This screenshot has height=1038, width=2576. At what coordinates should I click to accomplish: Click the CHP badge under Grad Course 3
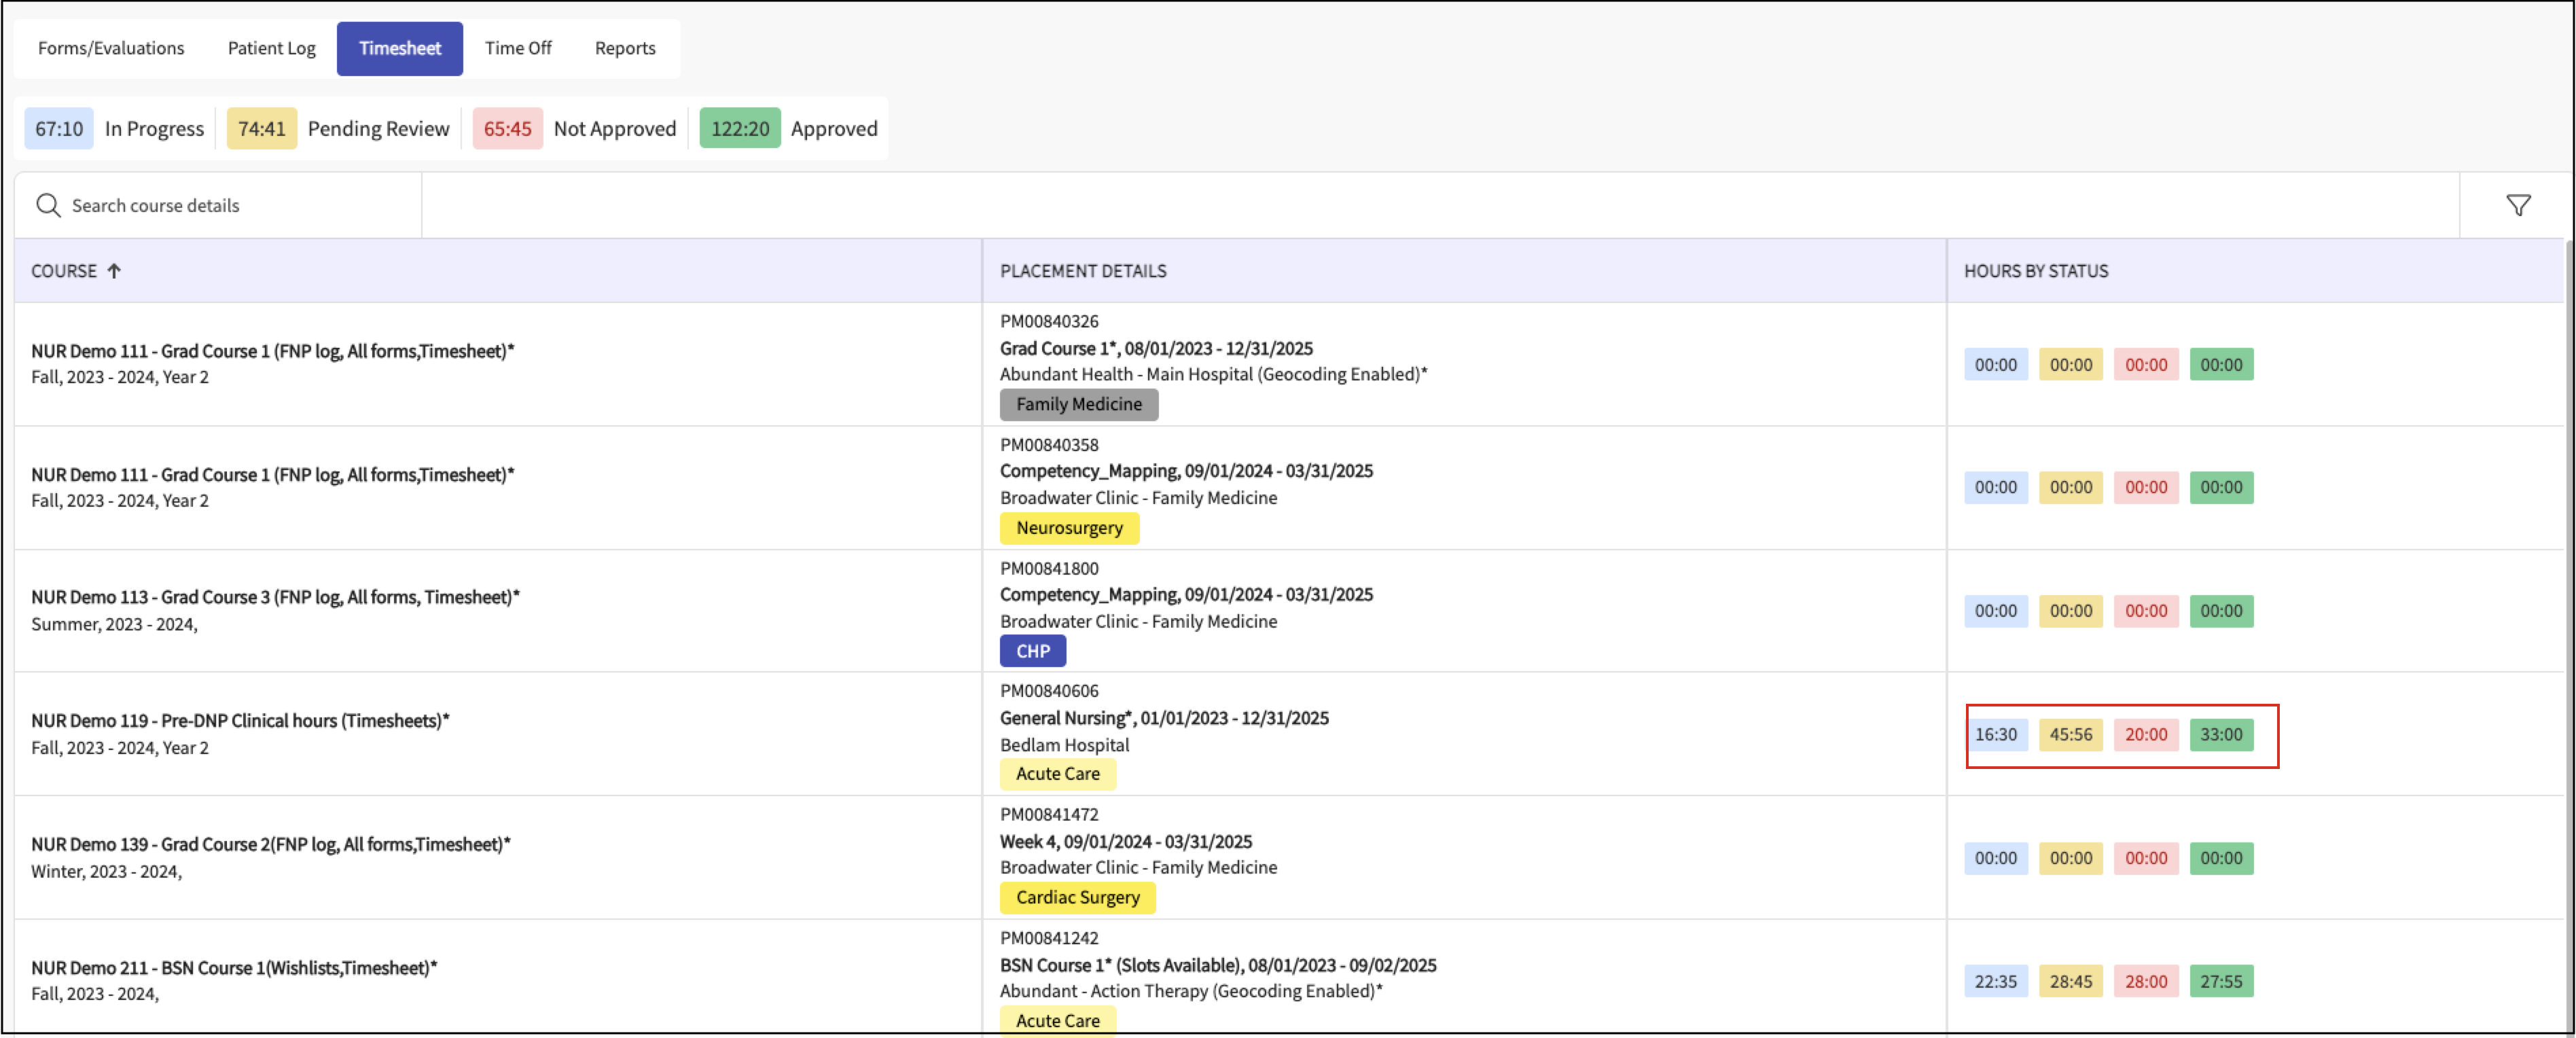(x=1032, y=650)
